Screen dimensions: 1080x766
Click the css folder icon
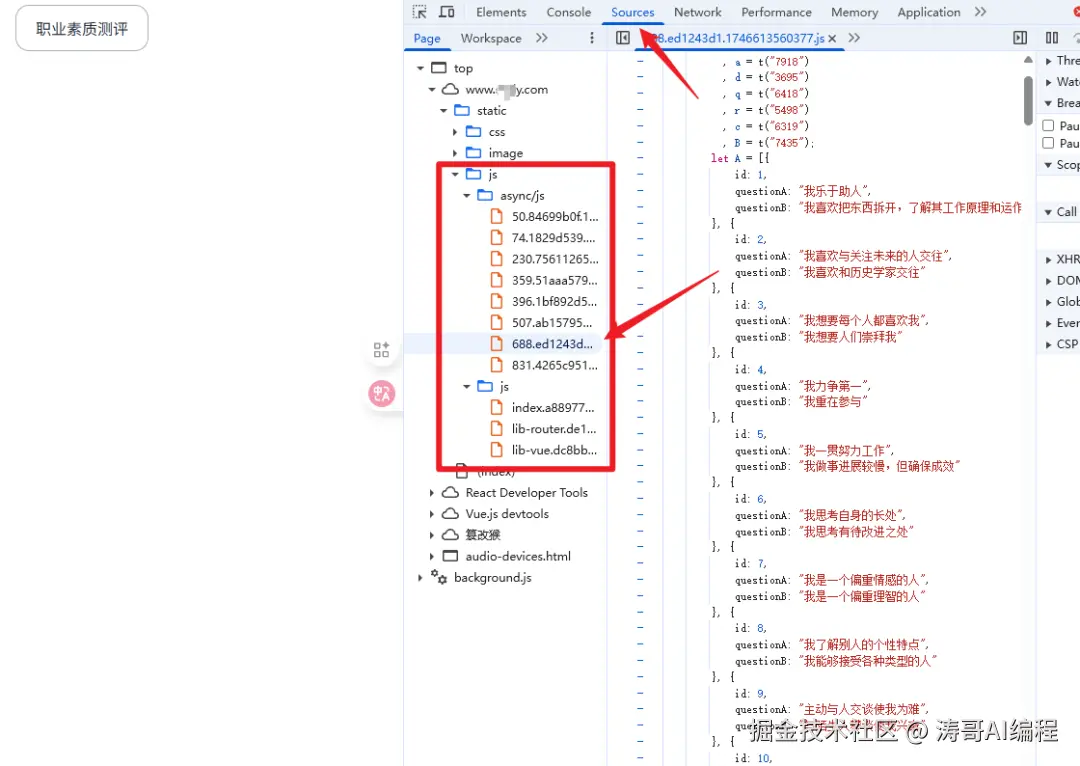click(474, 132)
